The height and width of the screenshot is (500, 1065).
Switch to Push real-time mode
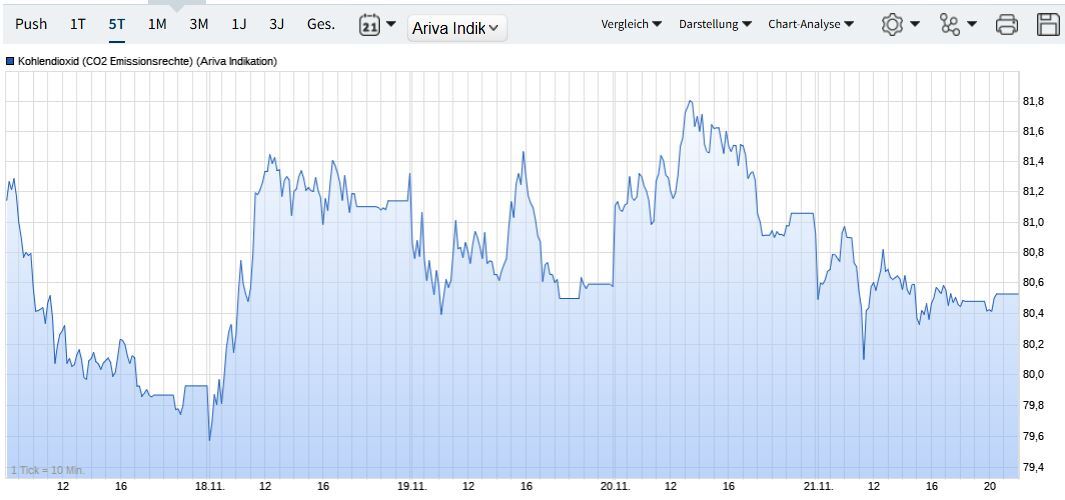click(x=31, y=24)
